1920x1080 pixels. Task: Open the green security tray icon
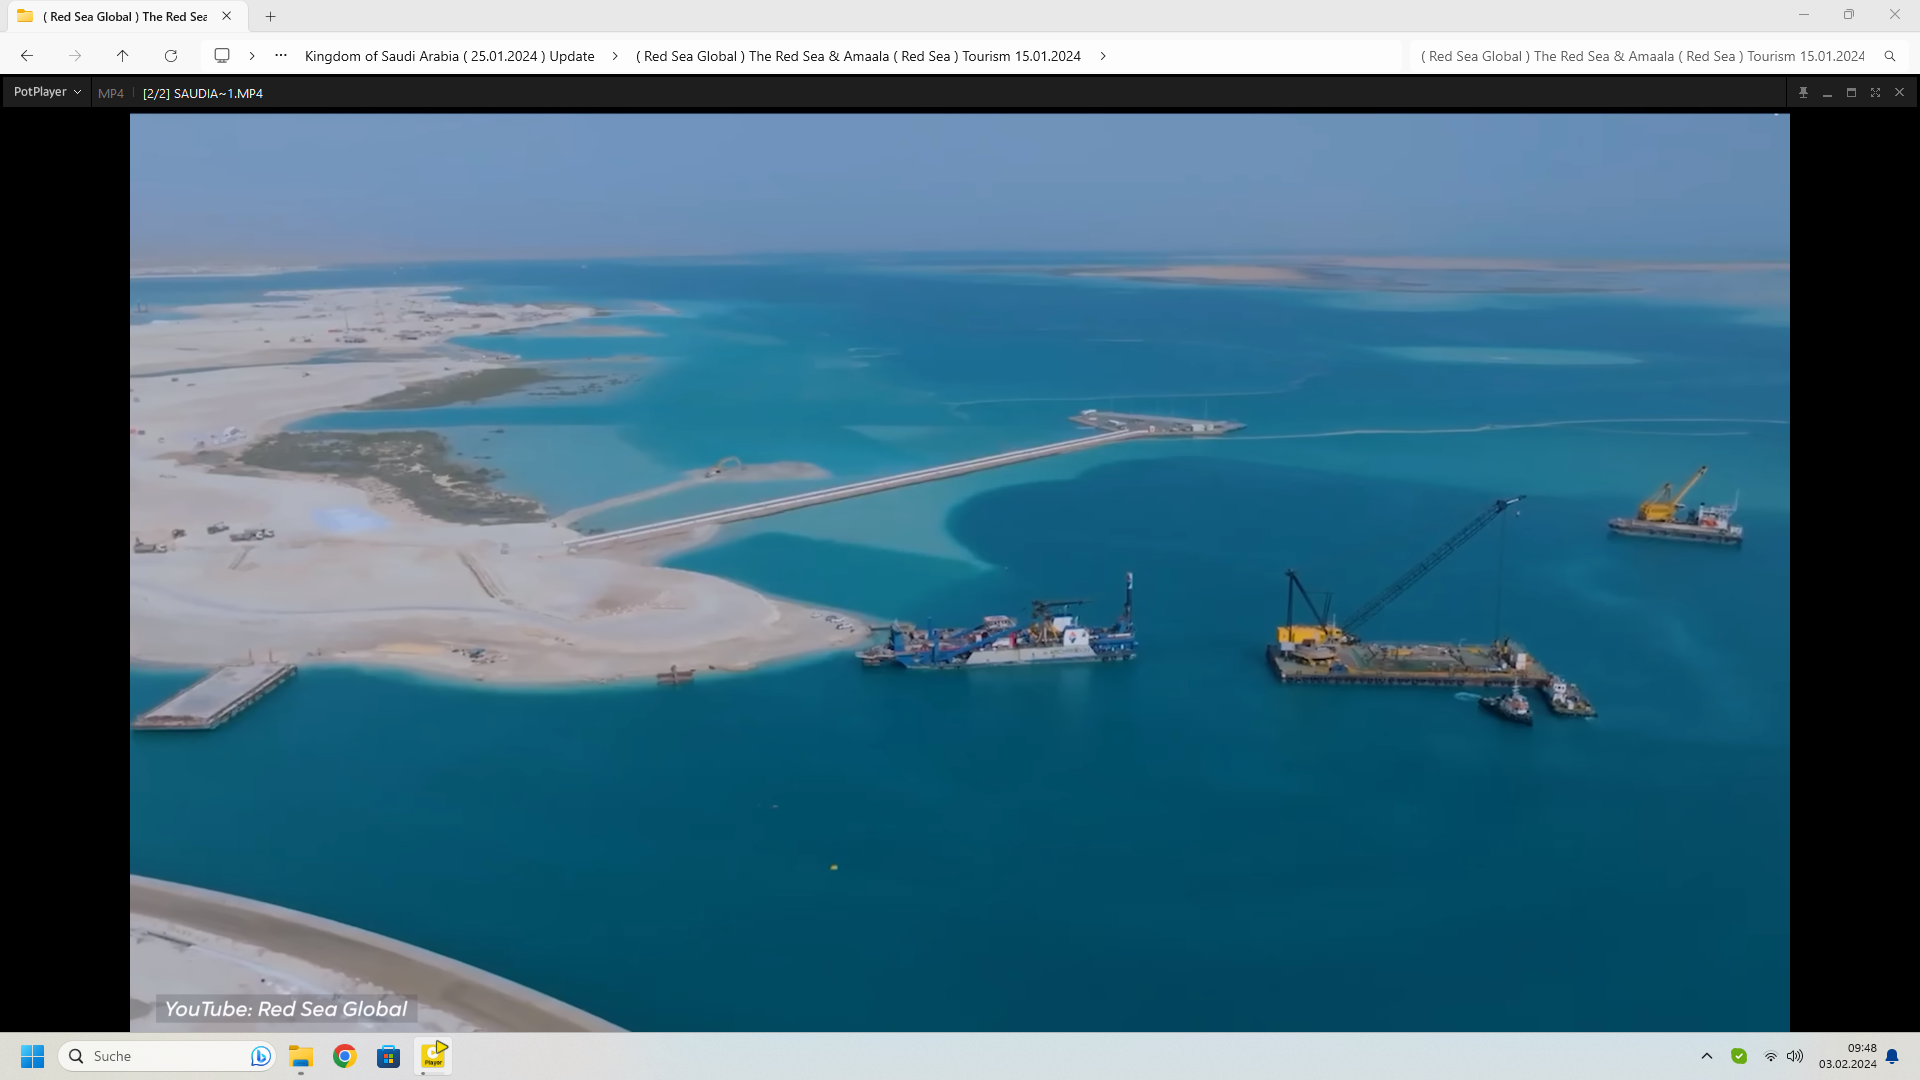pyautogui.click(x=1739, y=1056)
